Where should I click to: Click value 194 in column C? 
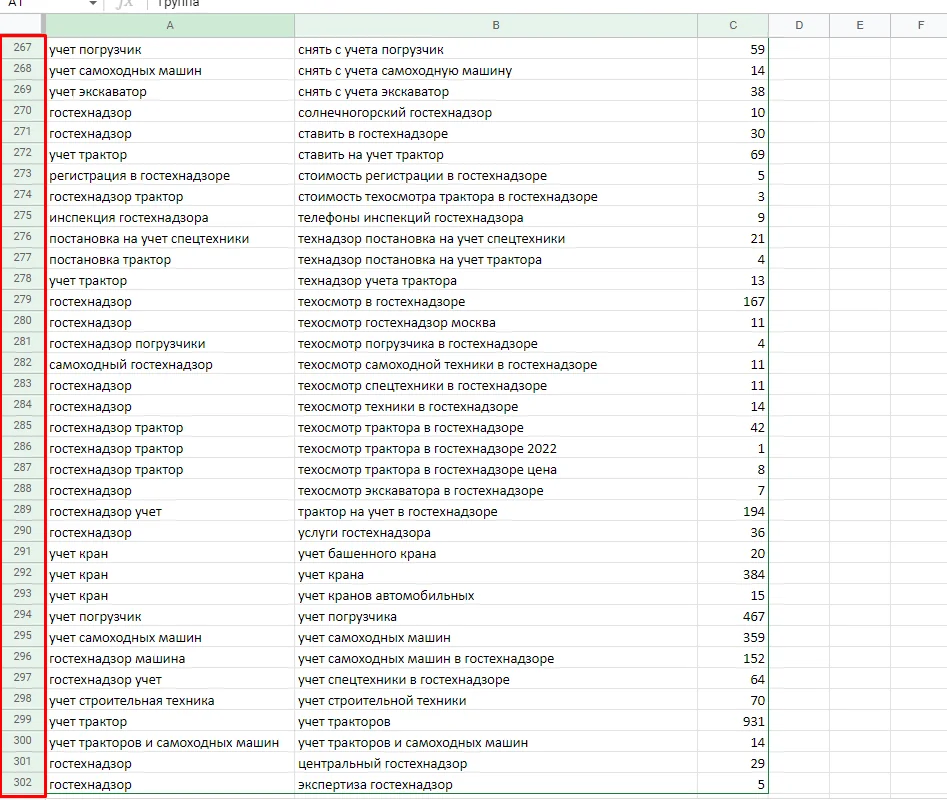coord(733,511)
